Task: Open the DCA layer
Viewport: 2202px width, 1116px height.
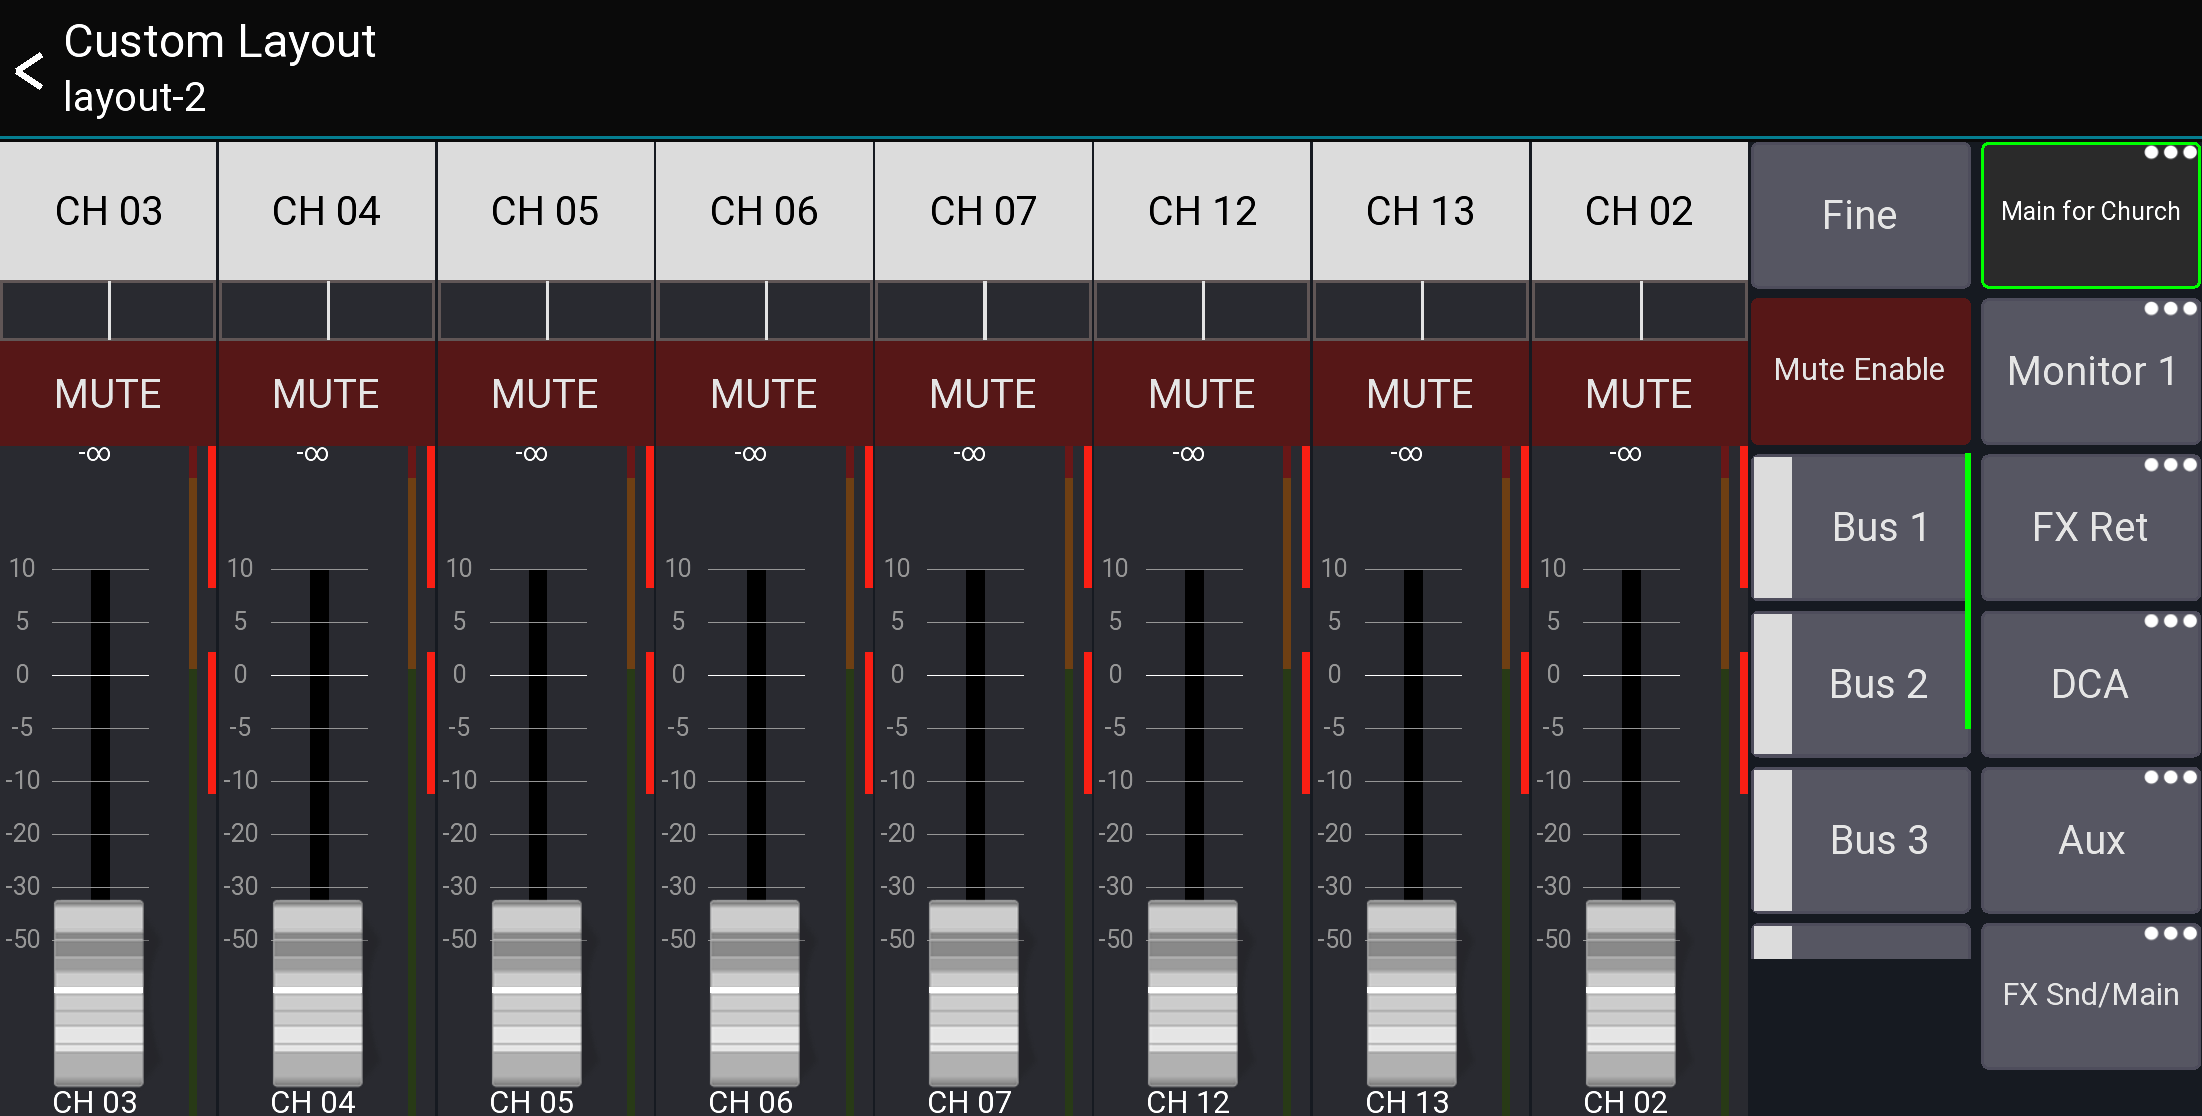Action: pyautogui.click(x=2090, y=683)
